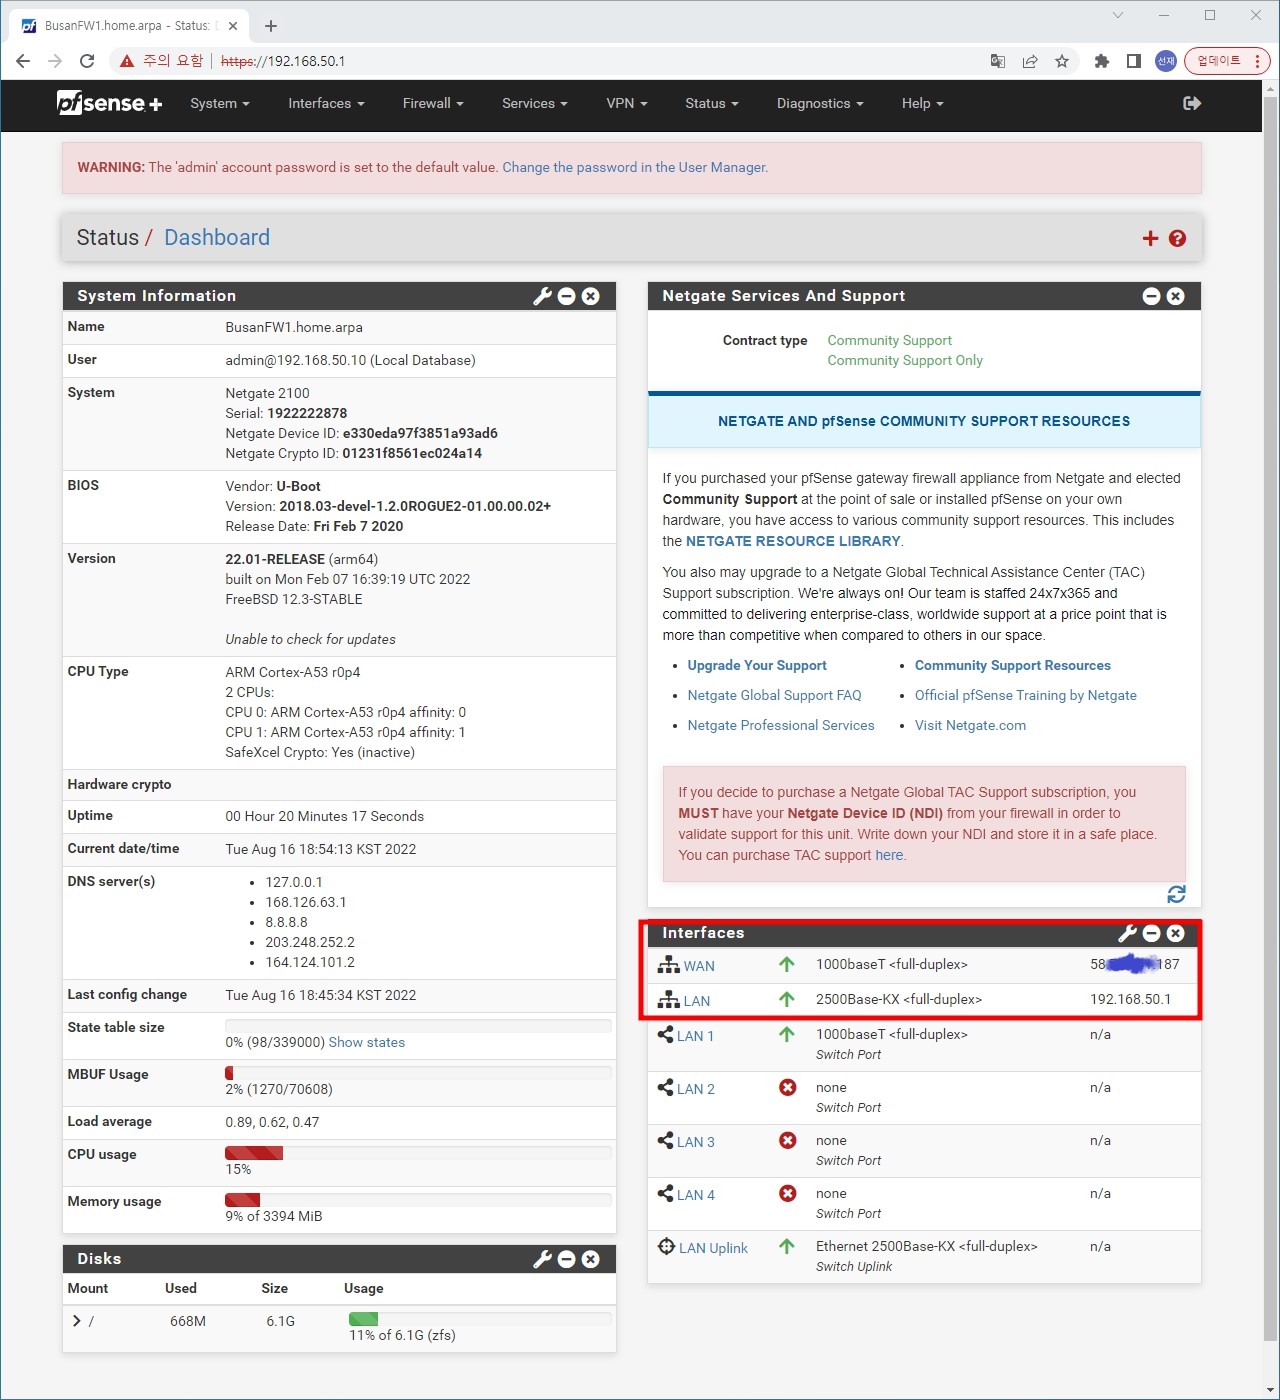
Task: Open Interfaces widget wrench settings
Action: point(1127,933)
